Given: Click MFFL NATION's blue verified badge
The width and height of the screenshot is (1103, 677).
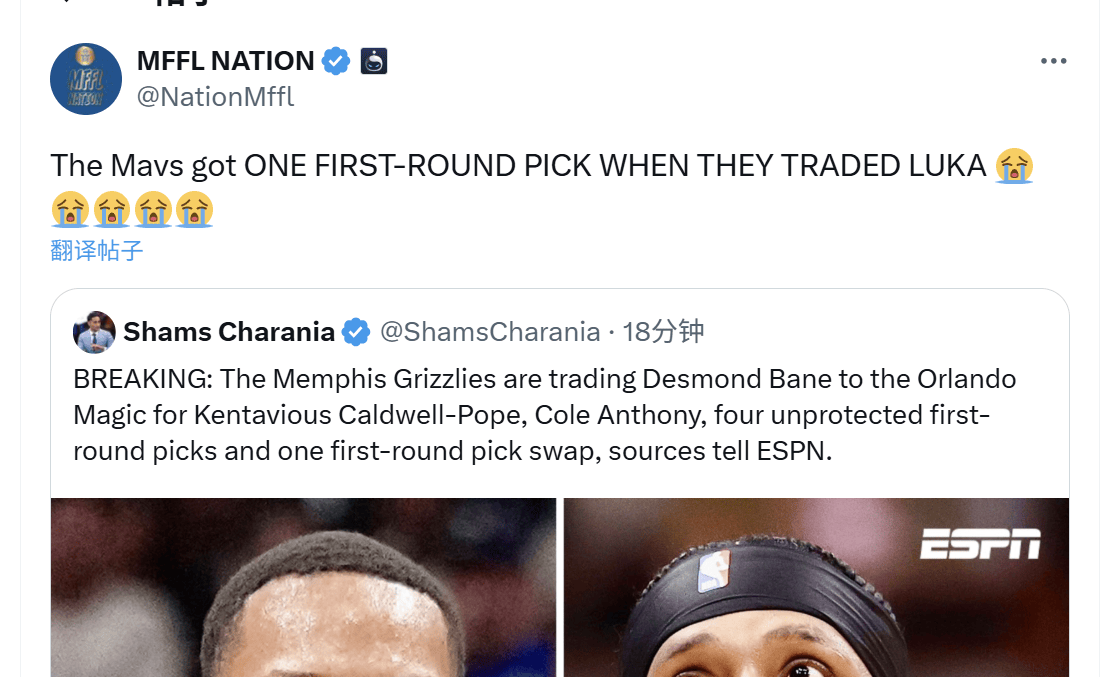Looking at the screenshot, I should (x=336, y=61).
